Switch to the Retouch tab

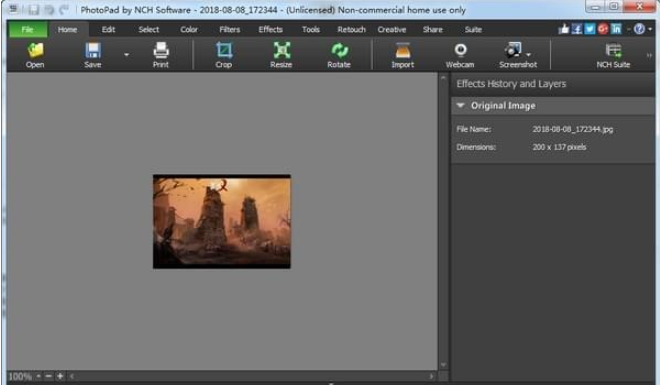(x=351, y=29)
